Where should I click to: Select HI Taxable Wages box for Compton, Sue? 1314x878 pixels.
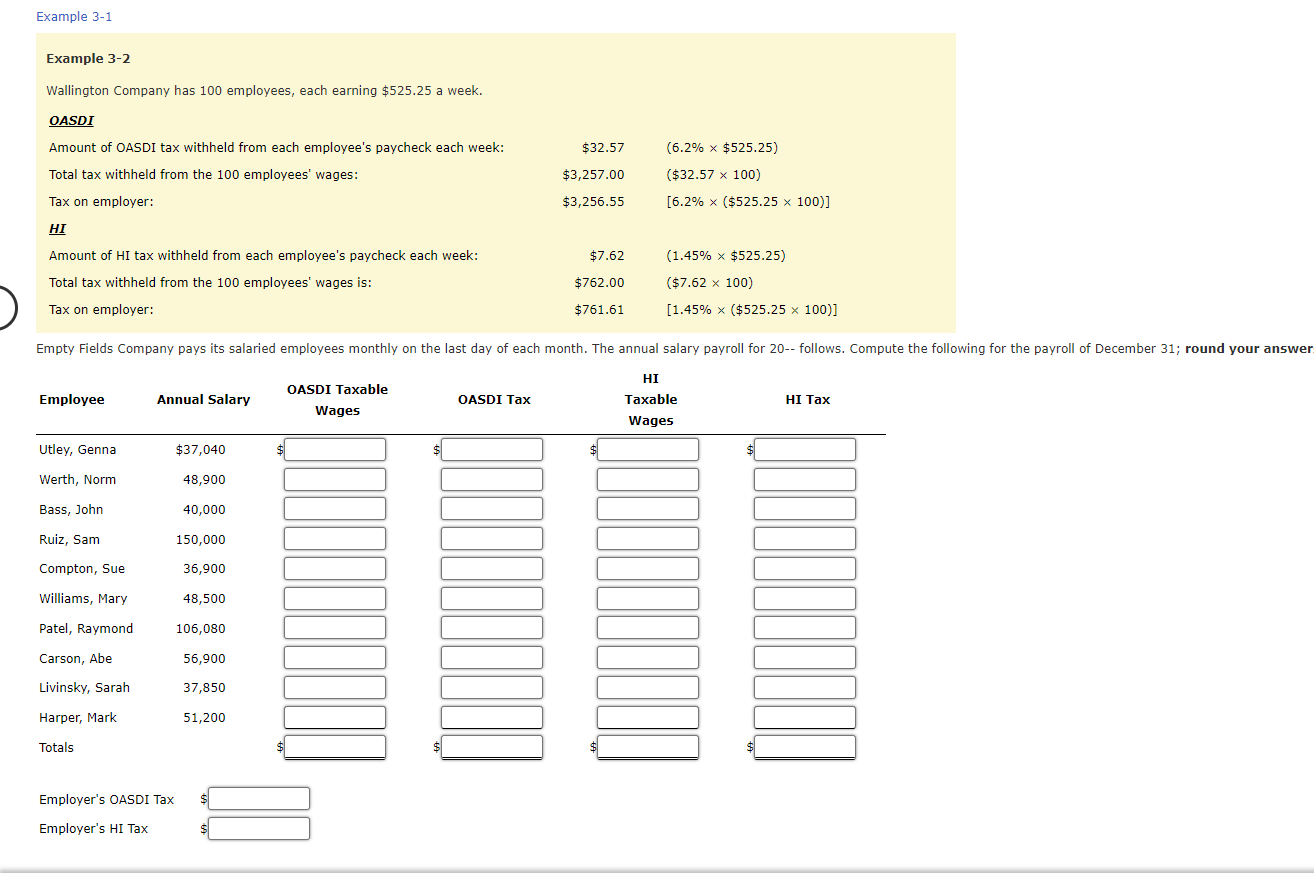[x=648, y=569]
